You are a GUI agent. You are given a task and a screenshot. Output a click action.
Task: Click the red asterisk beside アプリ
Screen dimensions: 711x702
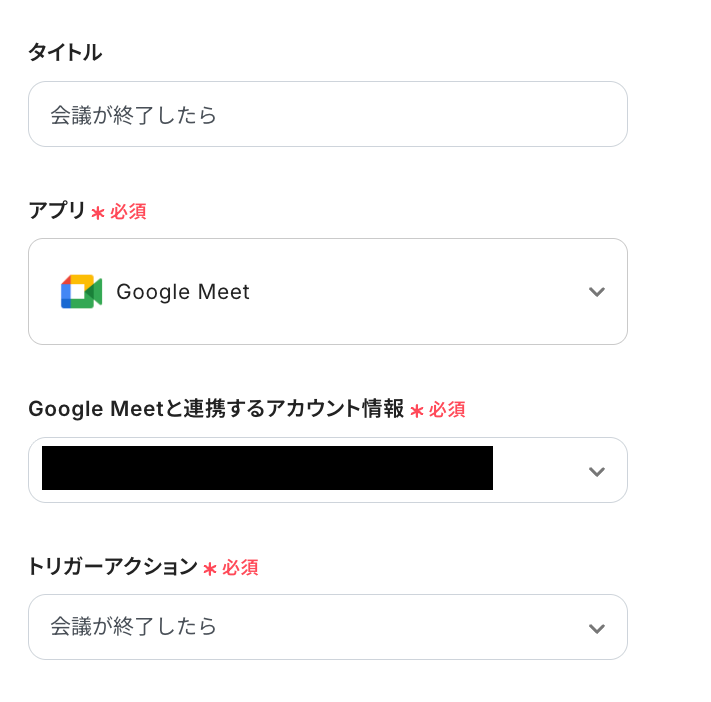(x=98, y=213)
